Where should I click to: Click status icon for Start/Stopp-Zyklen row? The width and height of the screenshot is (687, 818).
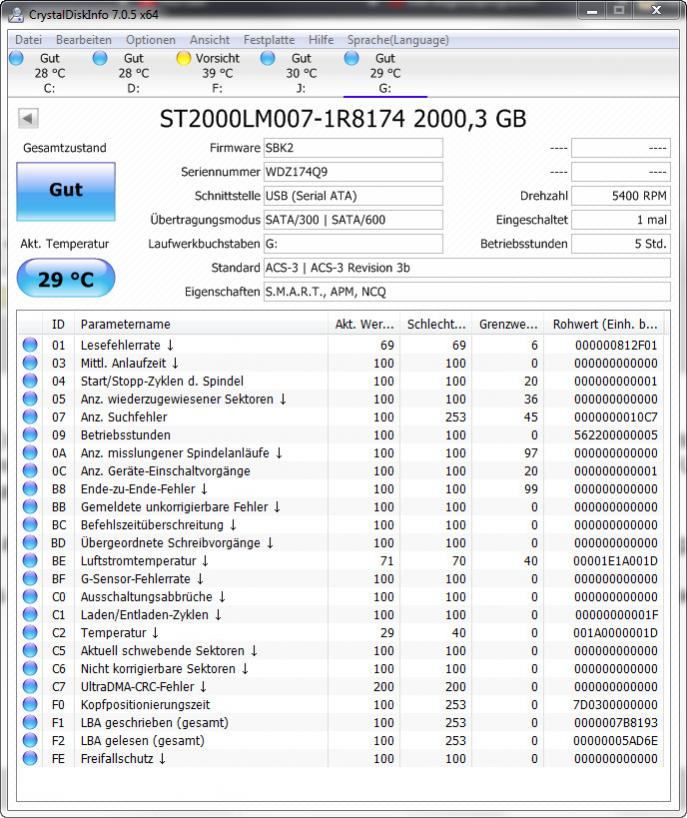coord(30,380)
